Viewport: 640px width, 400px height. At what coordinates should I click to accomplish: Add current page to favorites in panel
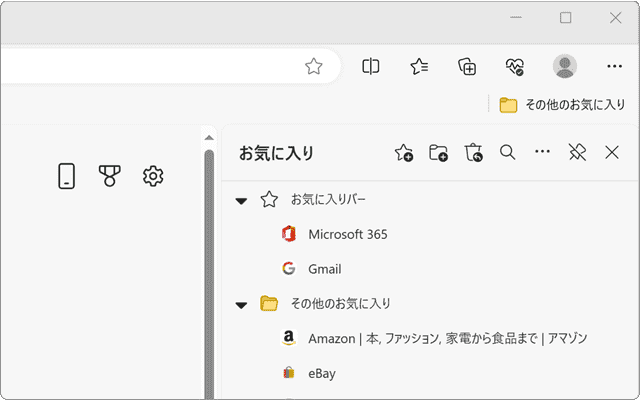pos(404,153)
